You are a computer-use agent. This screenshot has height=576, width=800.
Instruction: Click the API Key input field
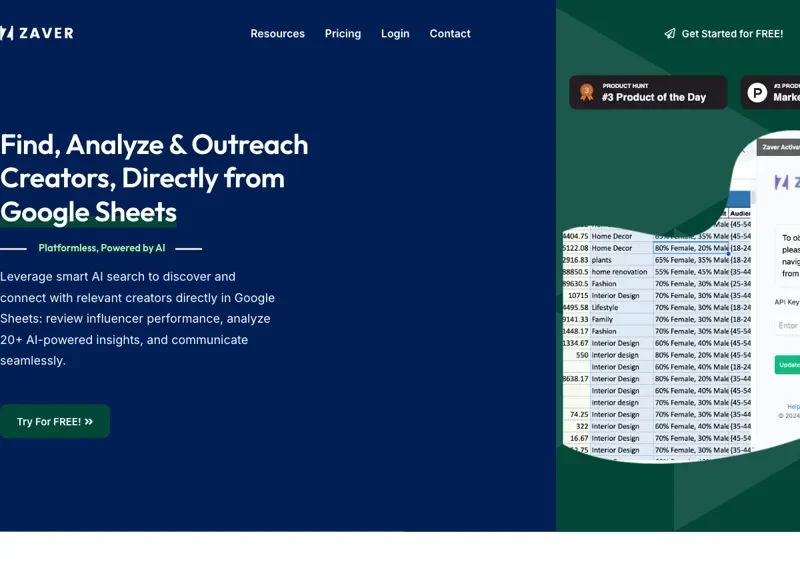787,325
